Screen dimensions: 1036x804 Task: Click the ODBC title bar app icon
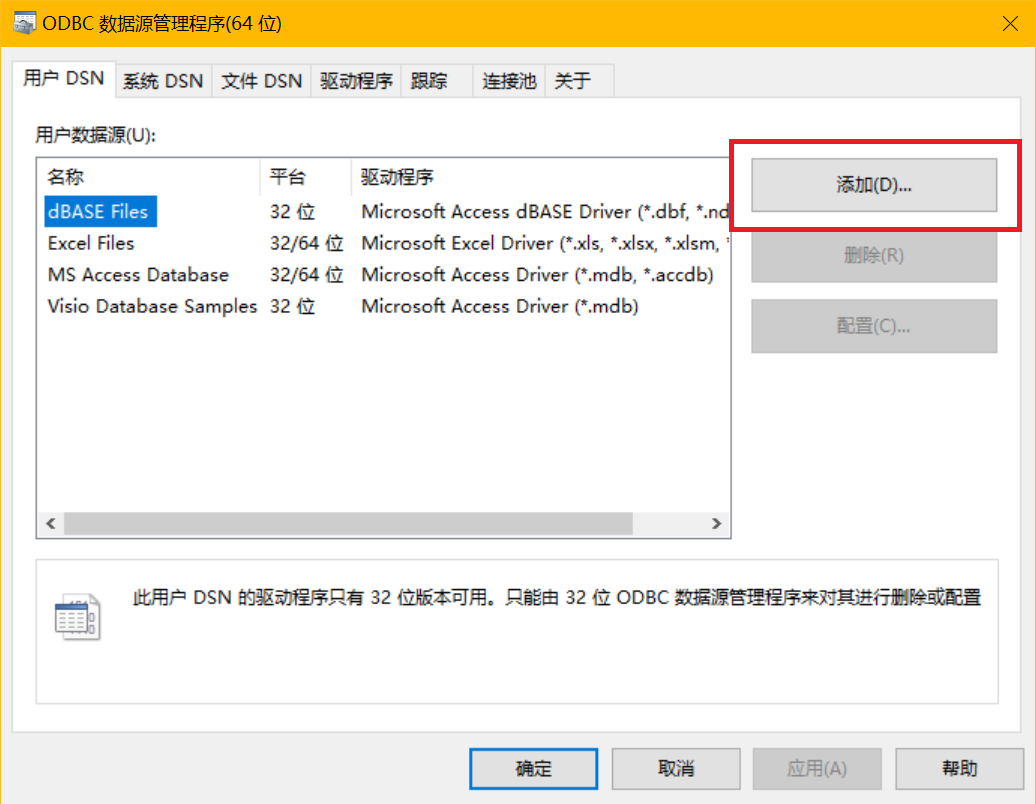(x=24, y=23)
